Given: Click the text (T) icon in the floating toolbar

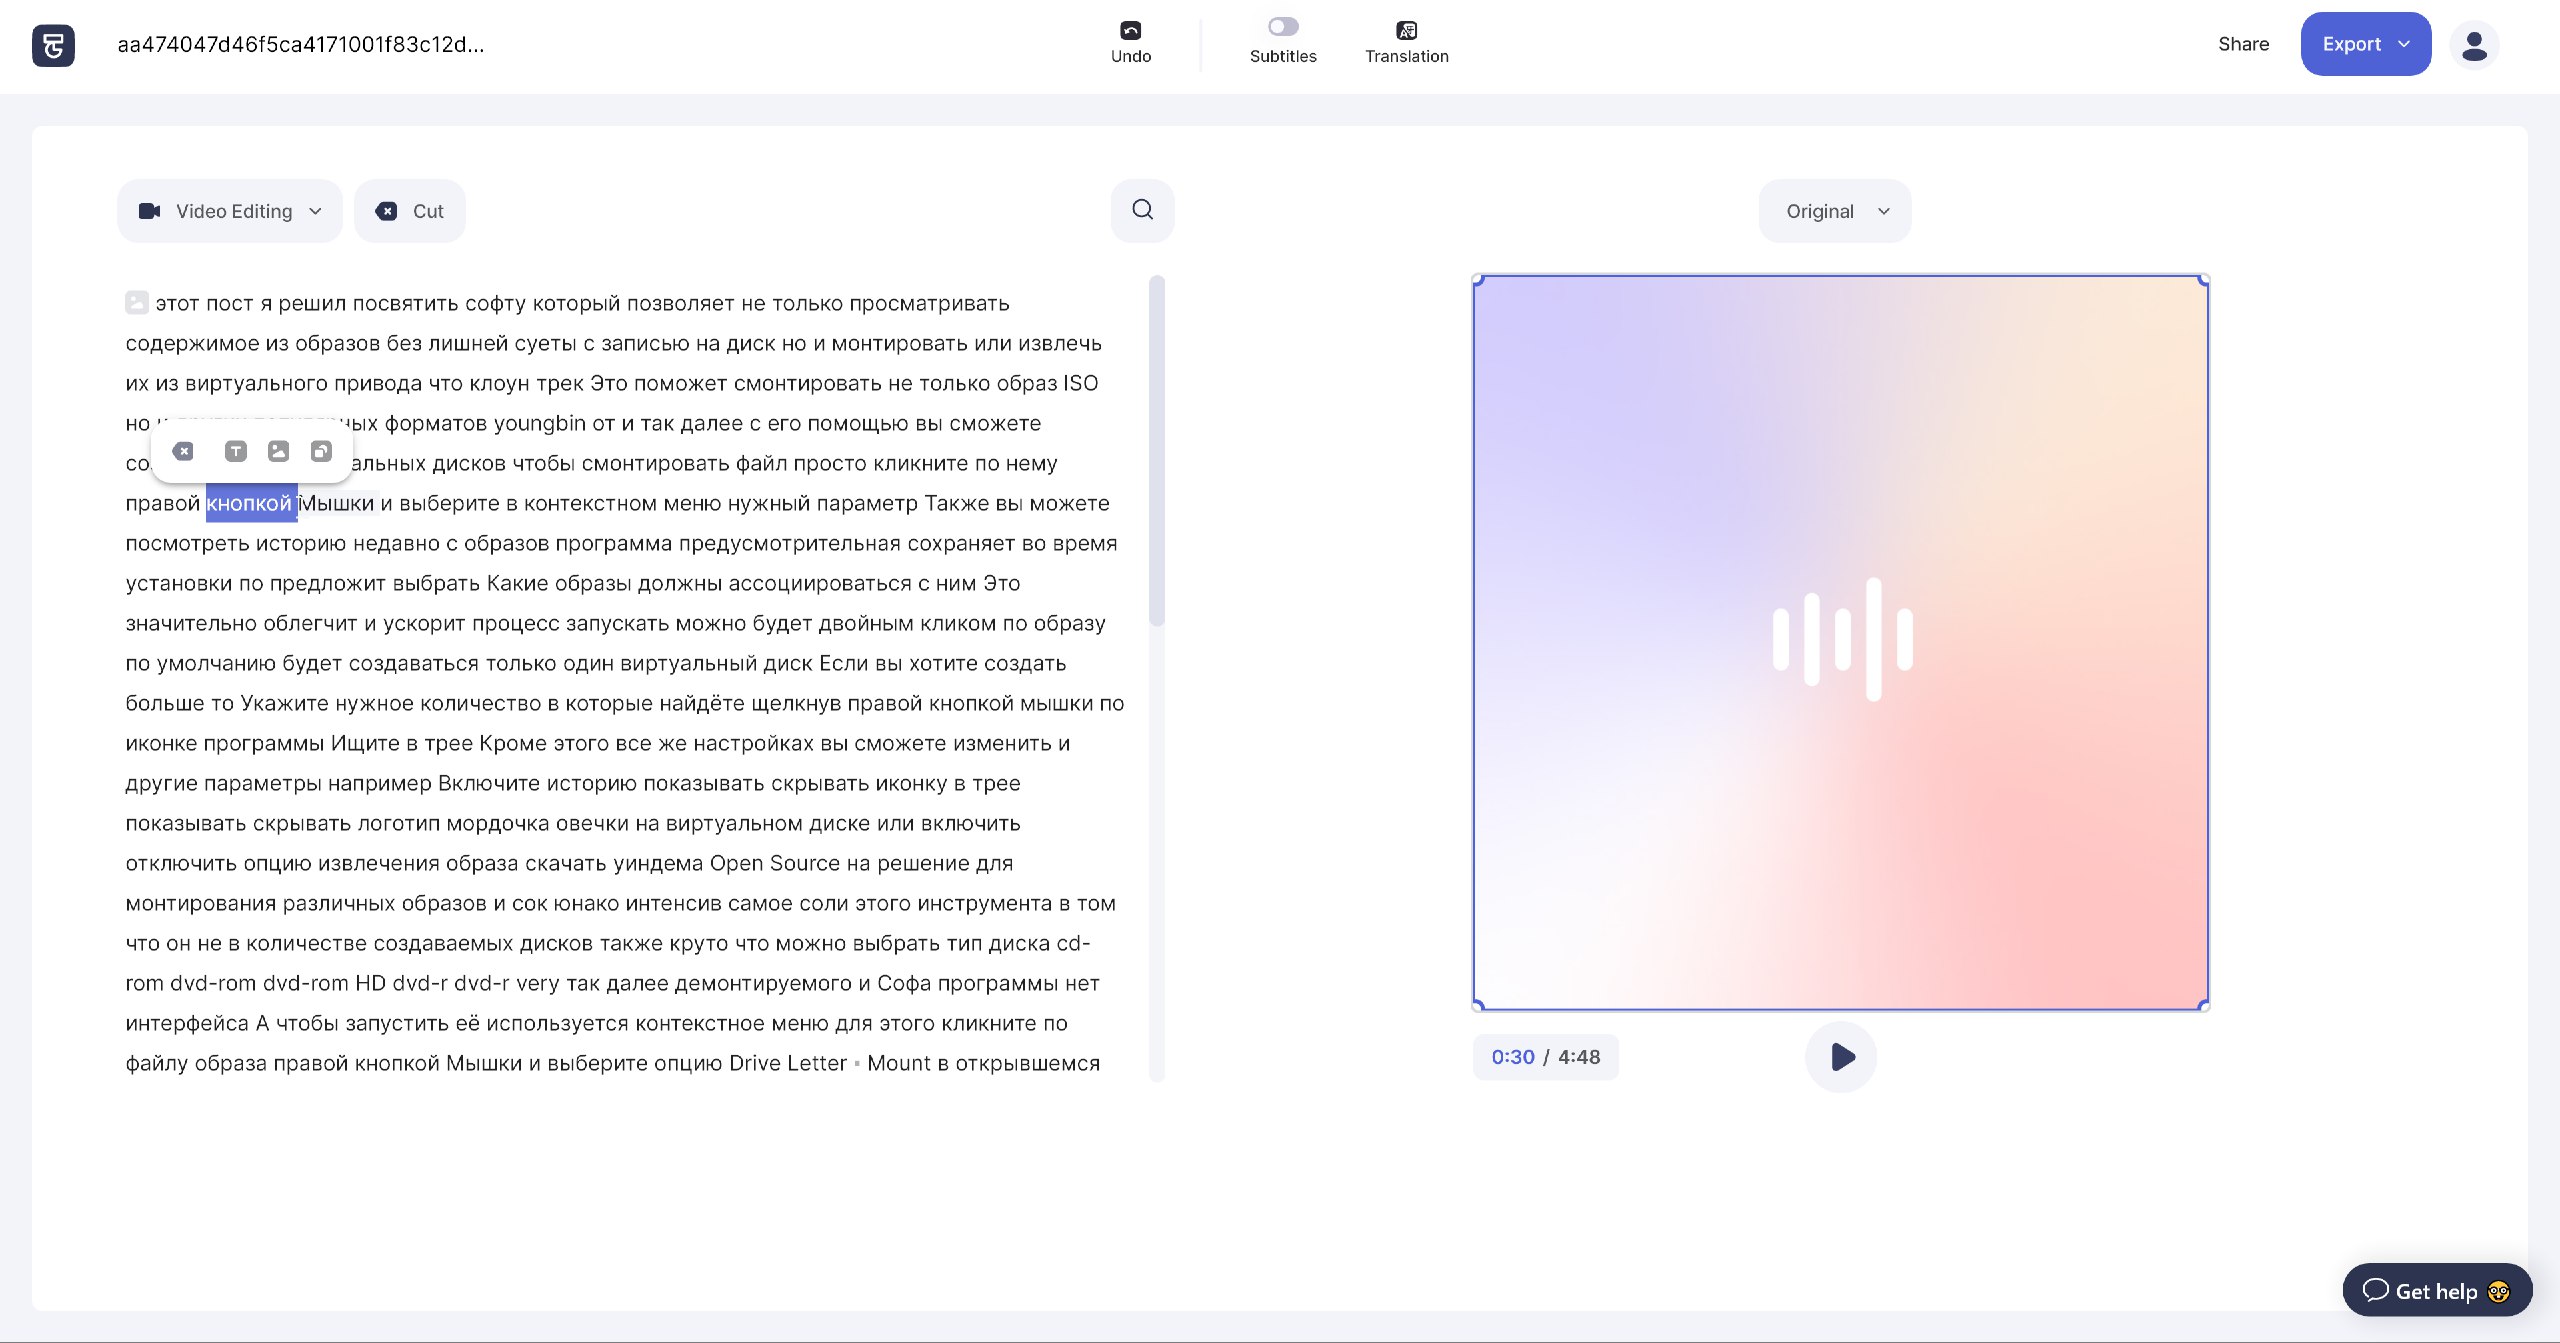Looking at the screenshot, I should coord(236,452).
